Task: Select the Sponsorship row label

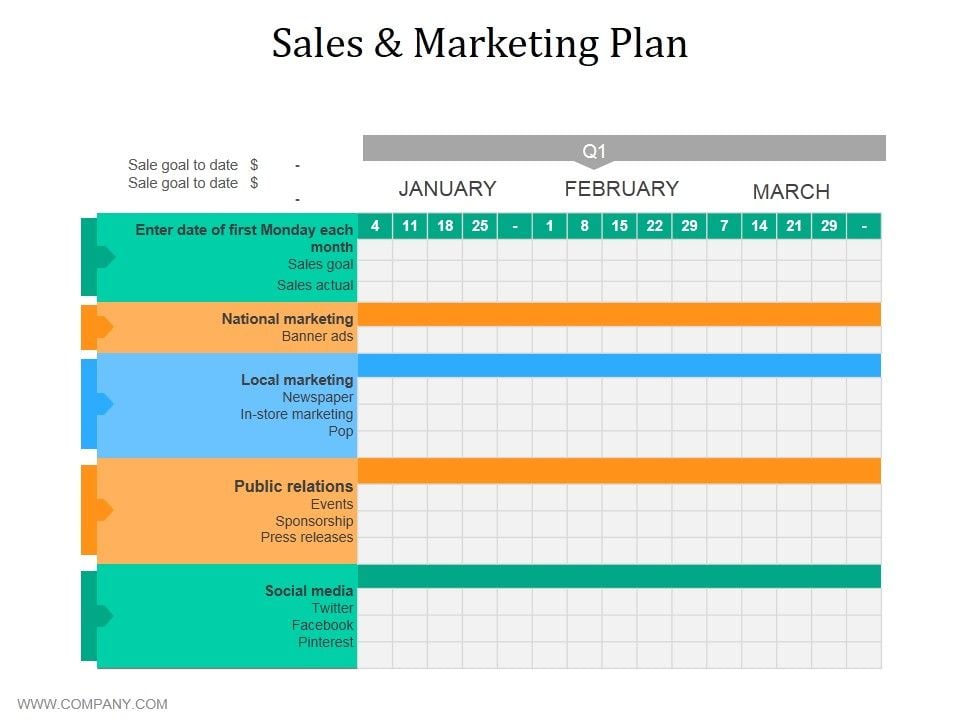Action: pos(314,521)
